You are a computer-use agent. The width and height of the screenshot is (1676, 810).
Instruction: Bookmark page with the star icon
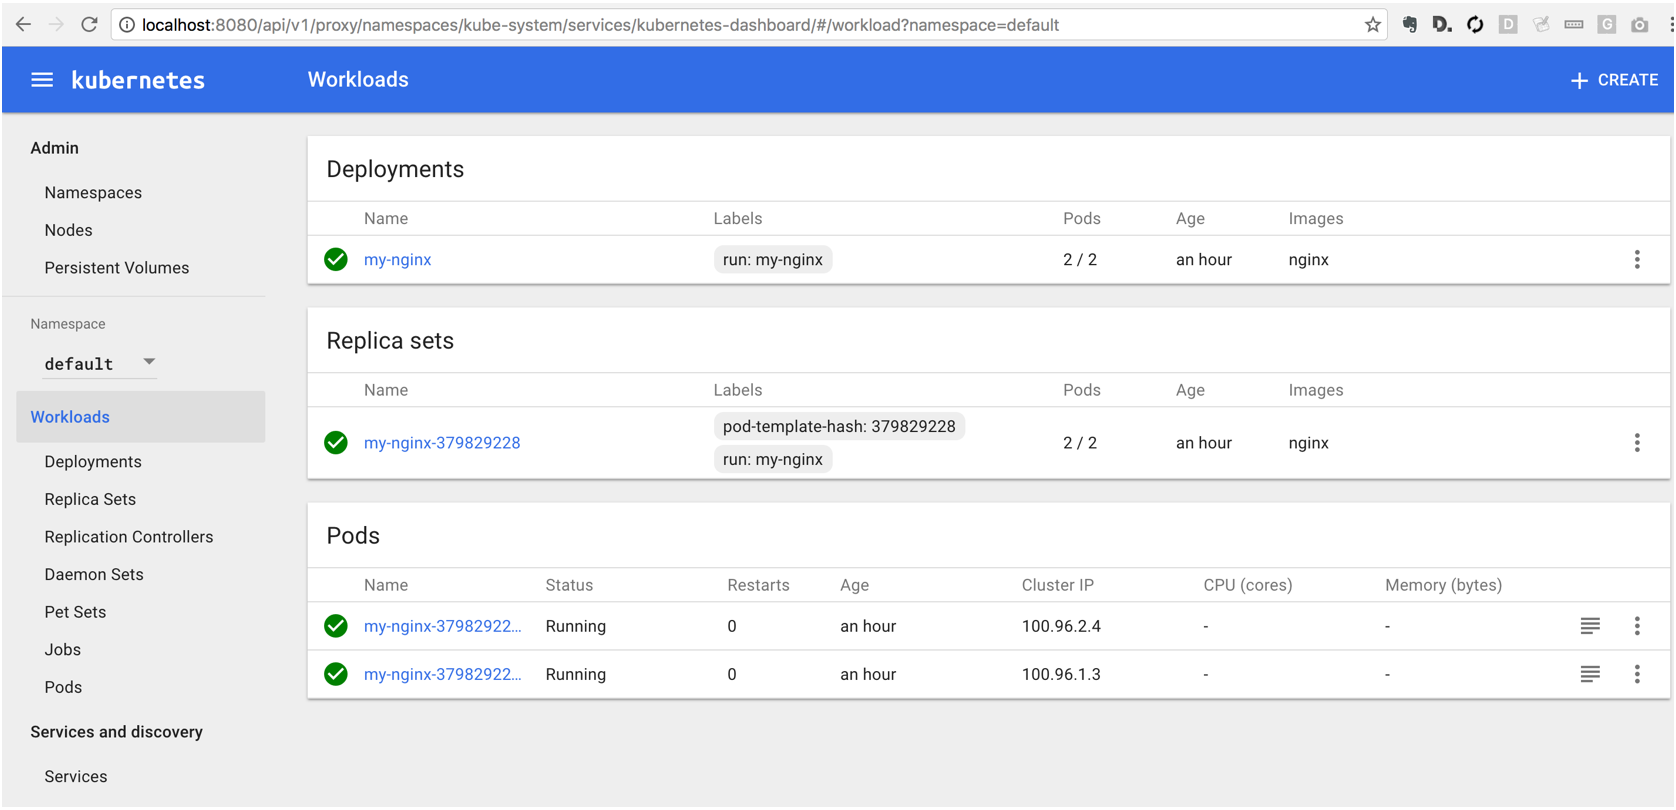[x=1372, y=25]
